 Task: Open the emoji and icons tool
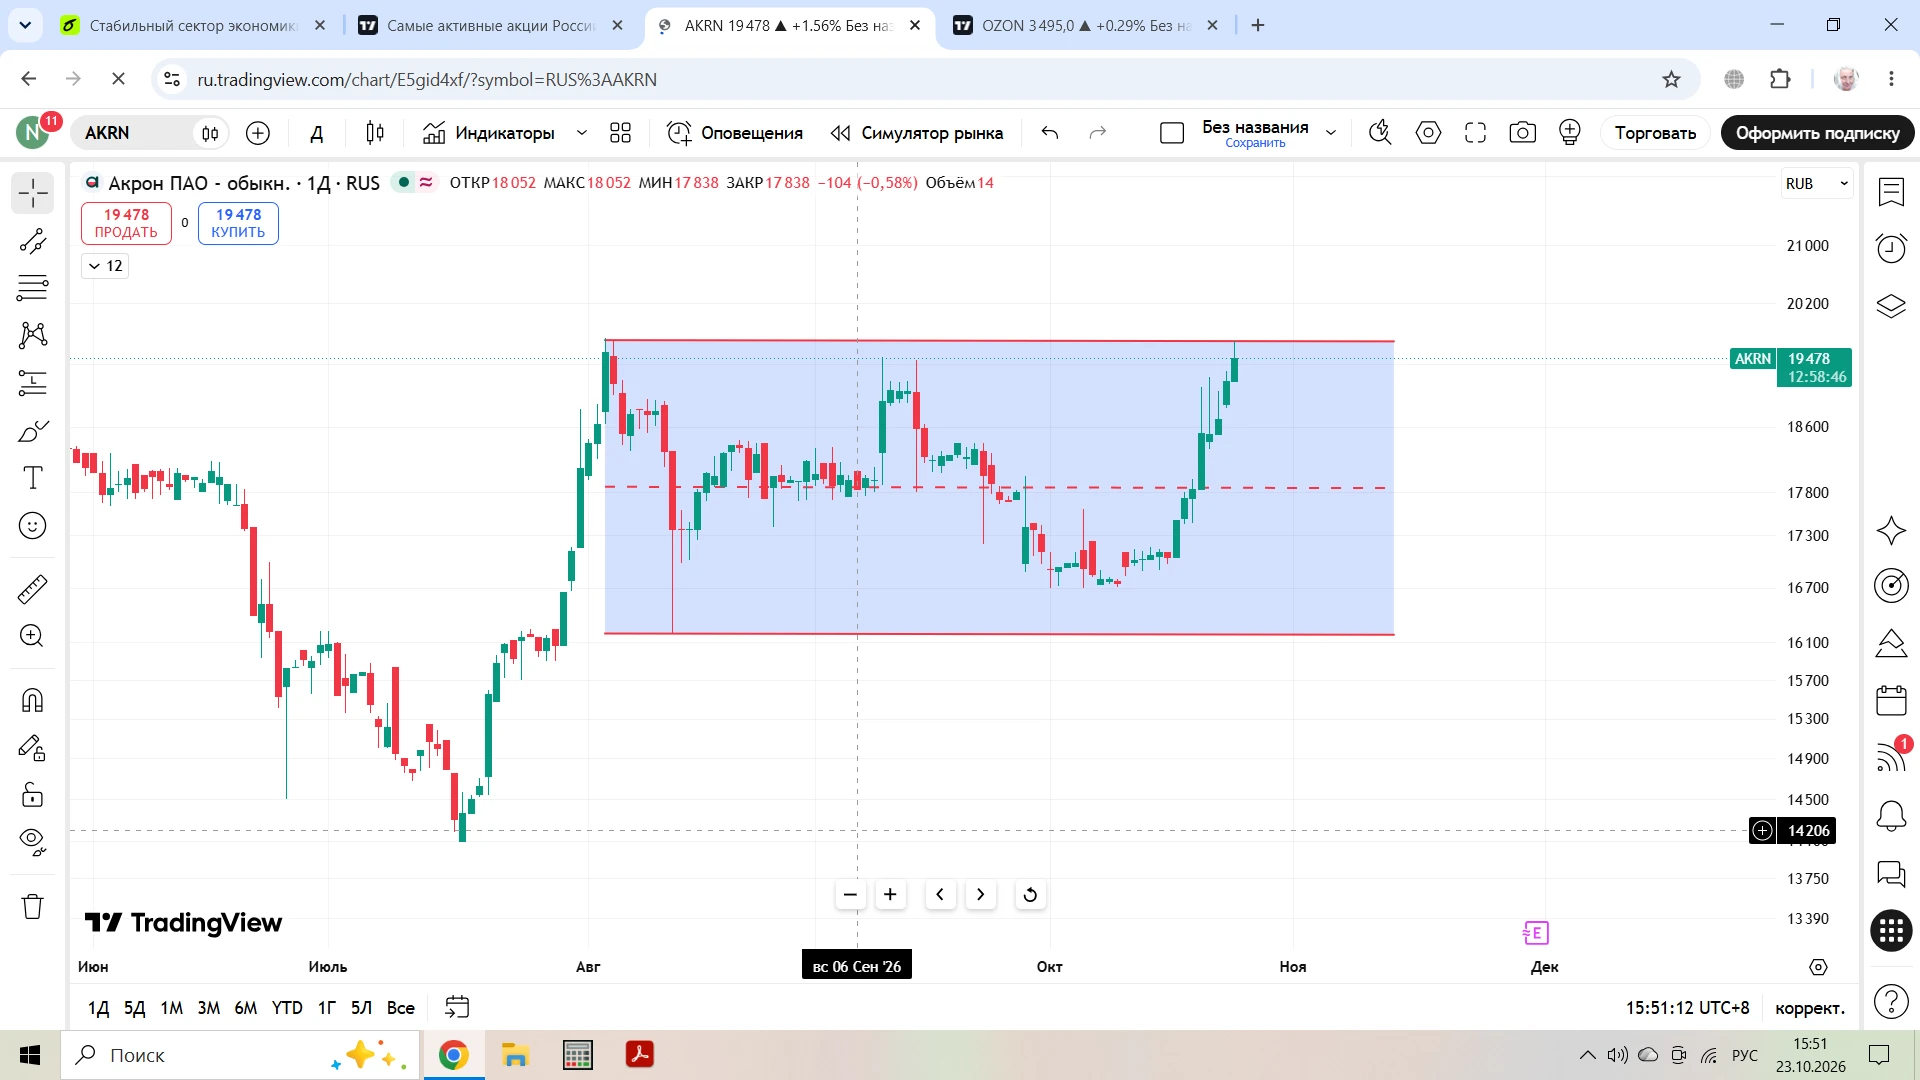click(32, 526)
